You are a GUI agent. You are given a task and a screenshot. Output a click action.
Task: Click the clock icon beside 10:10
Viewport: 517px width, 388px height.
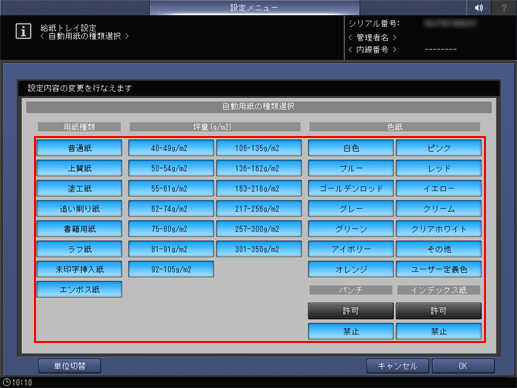click(x=6, y=382)
